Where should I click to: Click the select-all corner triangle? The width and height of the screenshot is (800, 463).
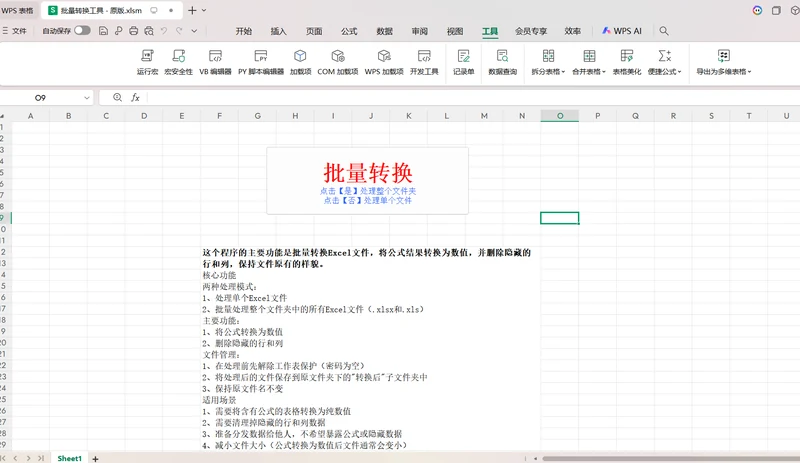click(3, 116)
